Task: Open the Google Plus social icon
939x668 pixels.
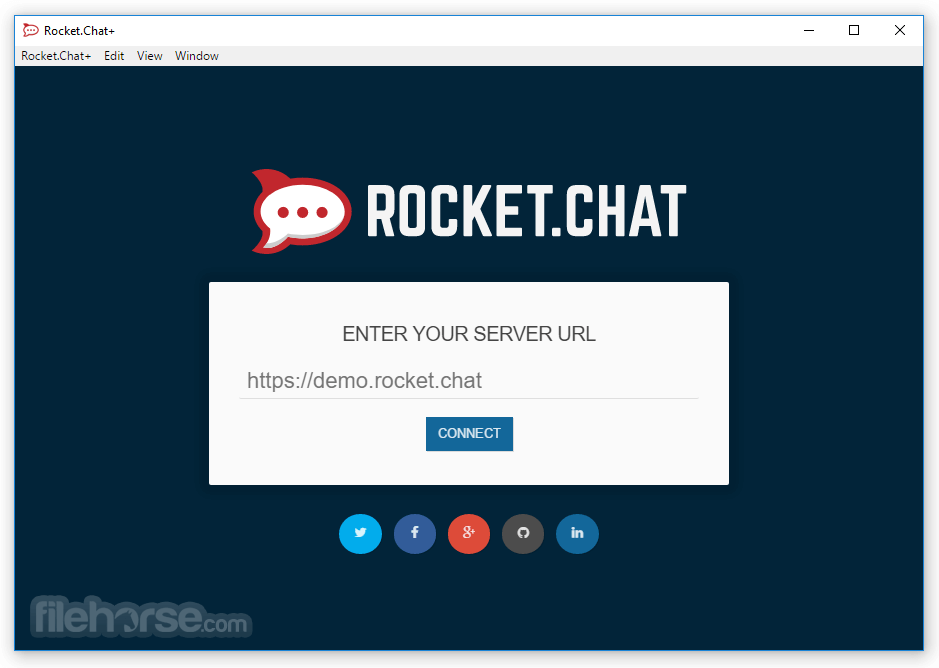Action: tap(469, 533)
